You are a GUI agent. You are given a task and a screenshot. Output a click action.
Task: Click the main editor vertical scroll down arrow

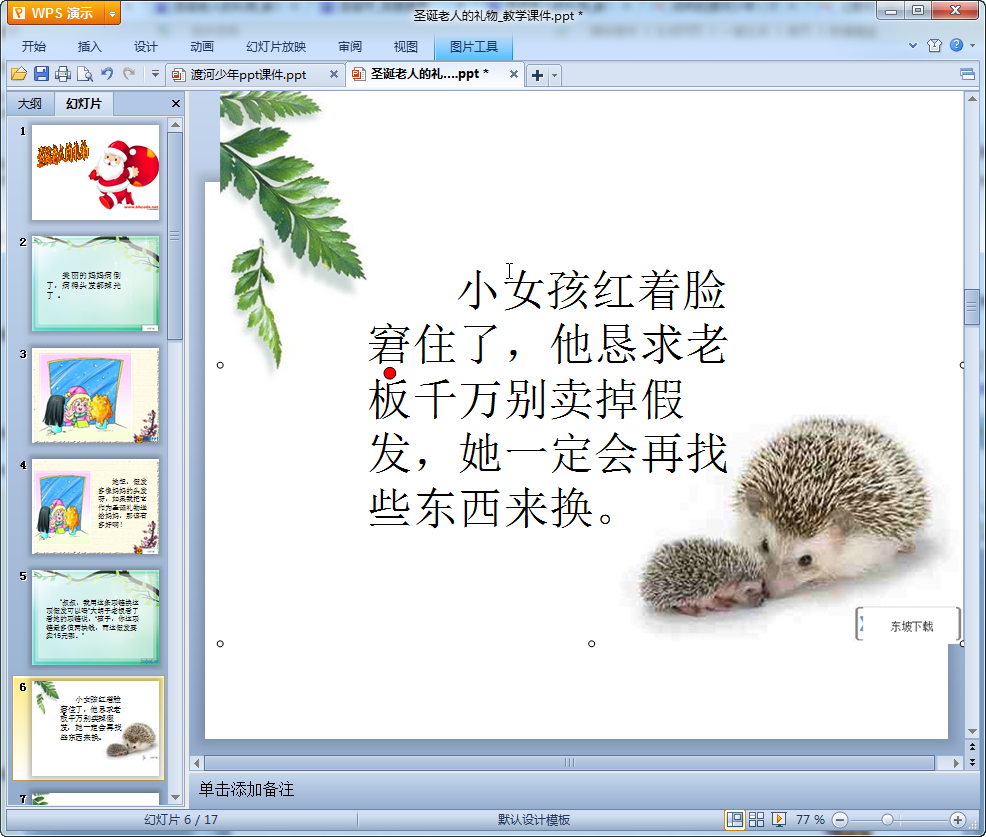click(x=972, y=731)
